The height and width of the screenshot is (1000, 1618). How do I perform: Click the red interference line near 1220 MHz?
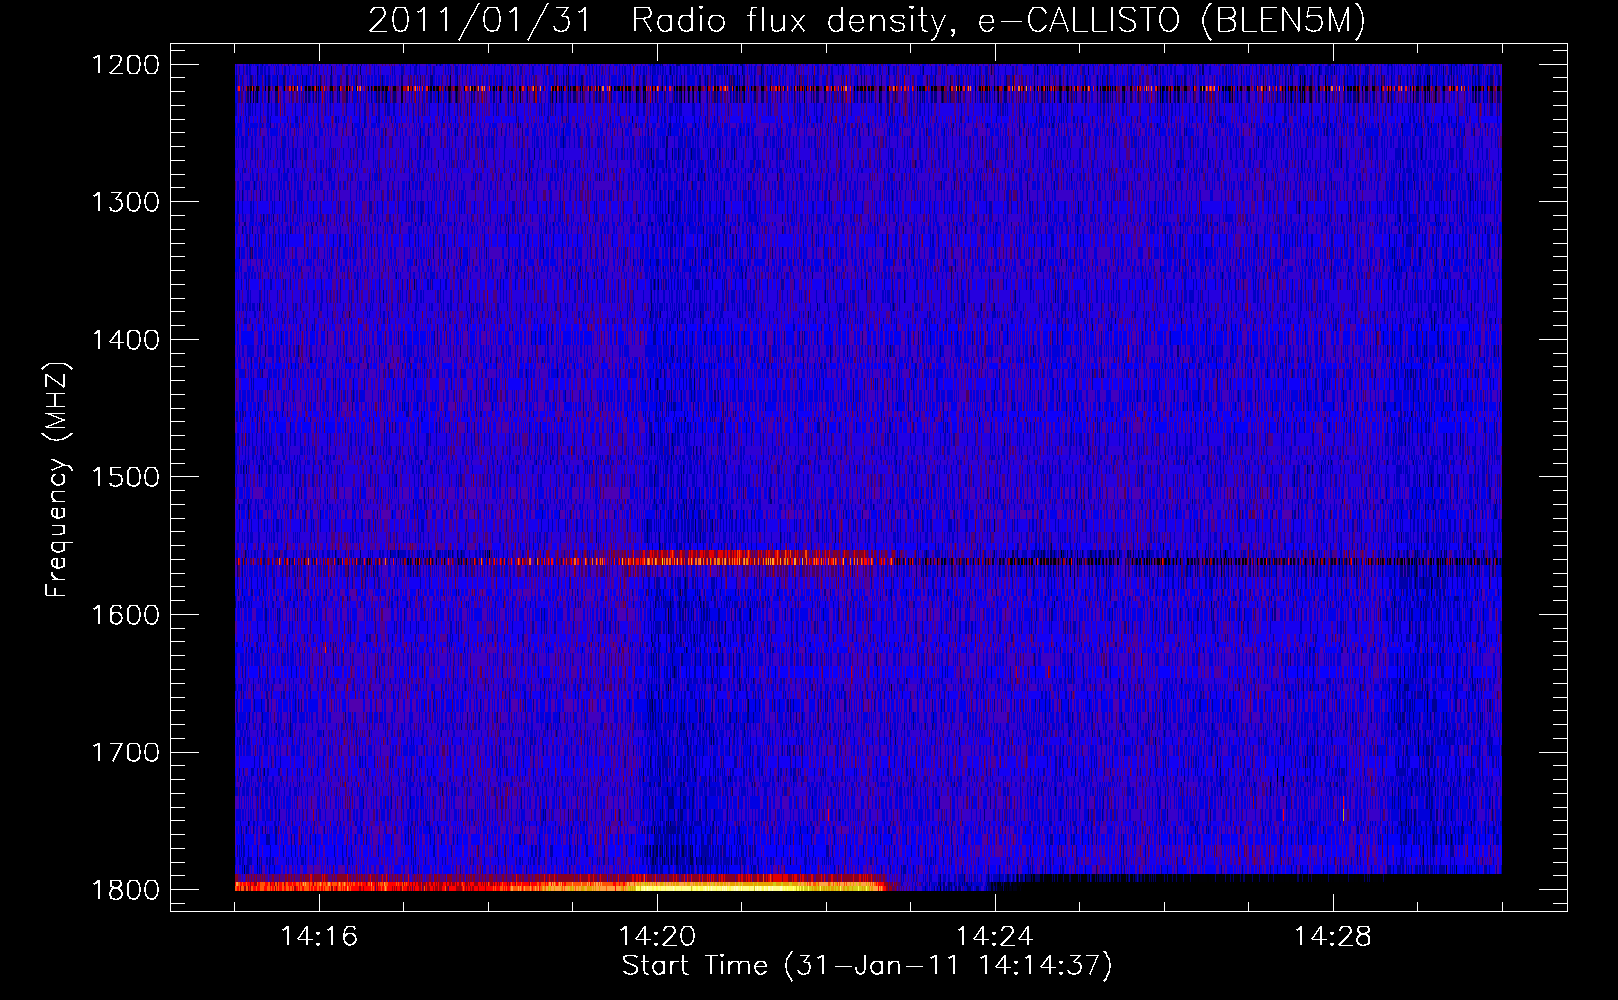(868, 89)
